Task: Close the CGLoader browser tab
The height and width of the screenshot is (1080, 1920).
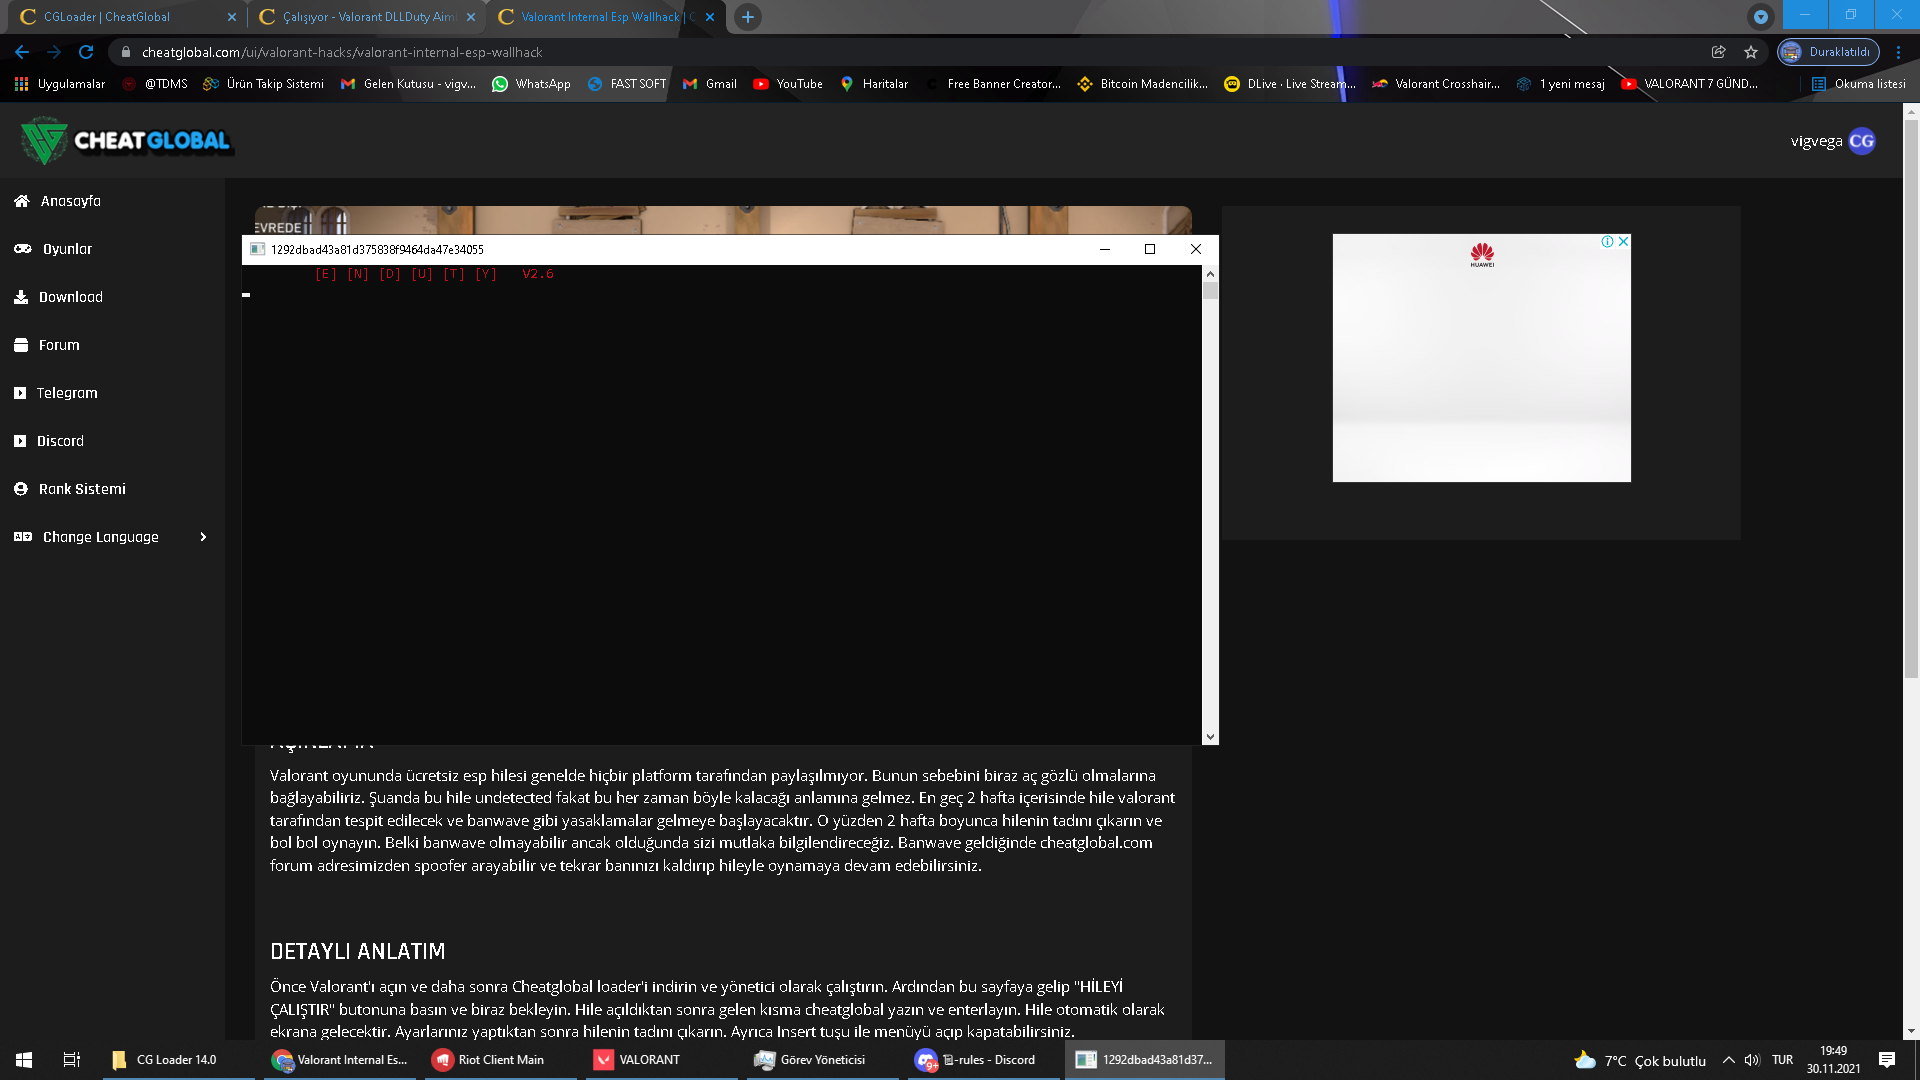Action: (232, 17)
